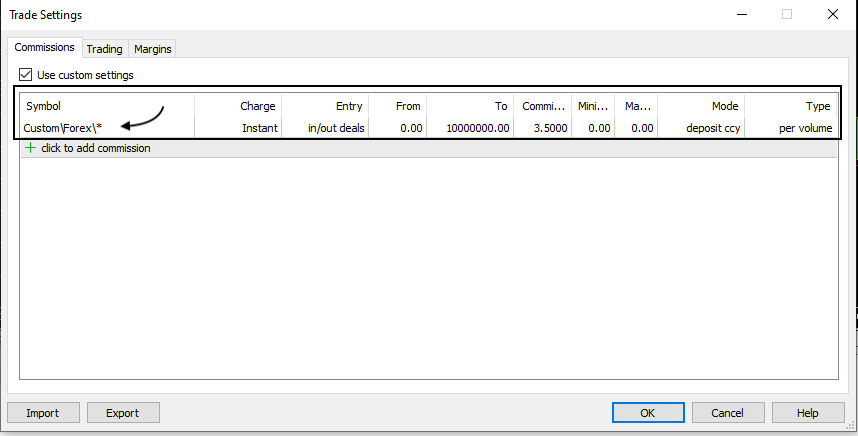Screen dimensions: 858x436
Task: Select the Custom\Forex\* symbol cell
Action: (63, 128)
